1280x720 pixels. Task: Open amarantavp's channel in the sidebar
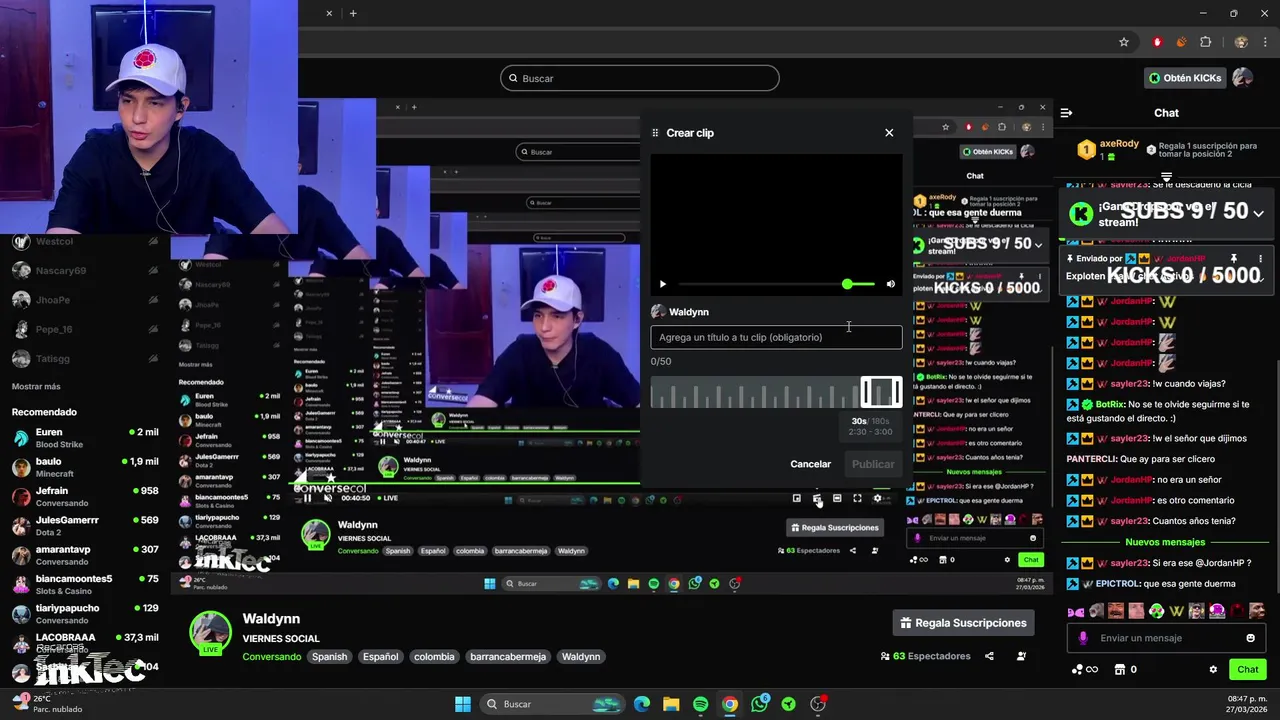[85, 555]
